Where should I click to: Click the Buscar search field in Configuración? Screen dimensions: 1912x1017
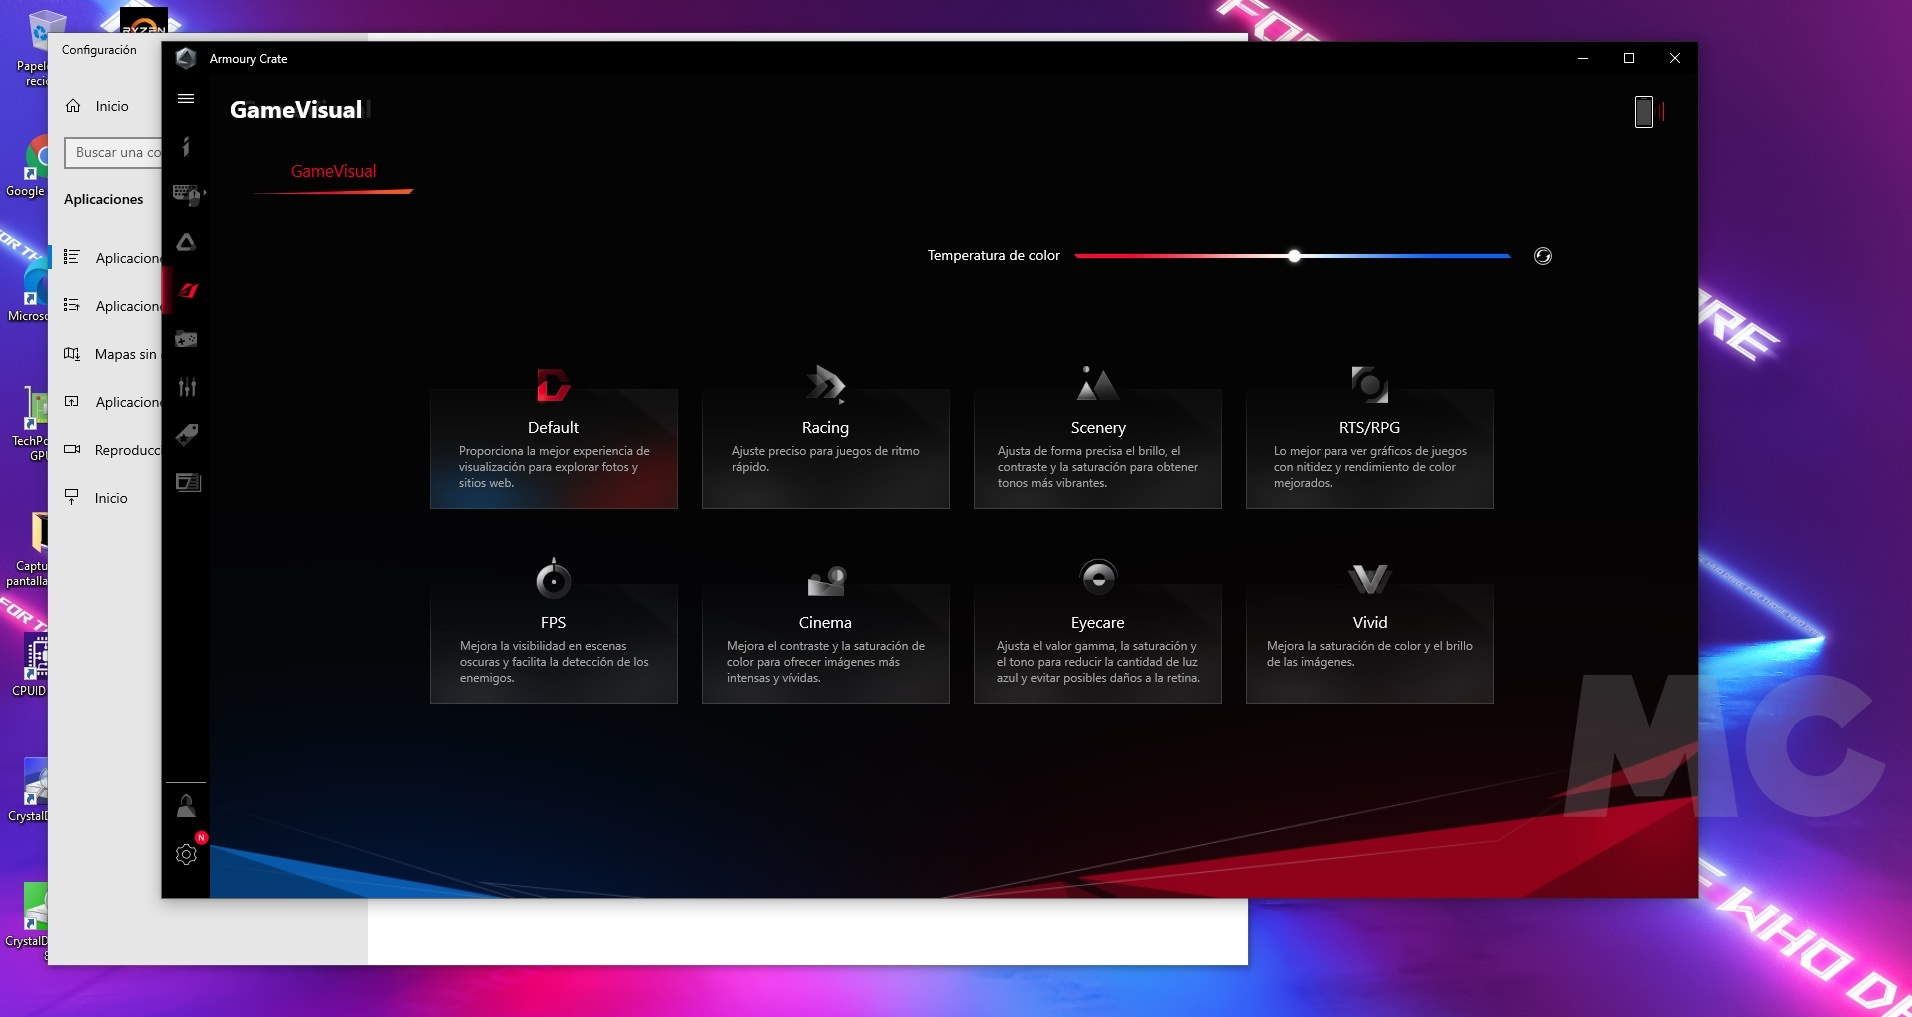(114, 153)
